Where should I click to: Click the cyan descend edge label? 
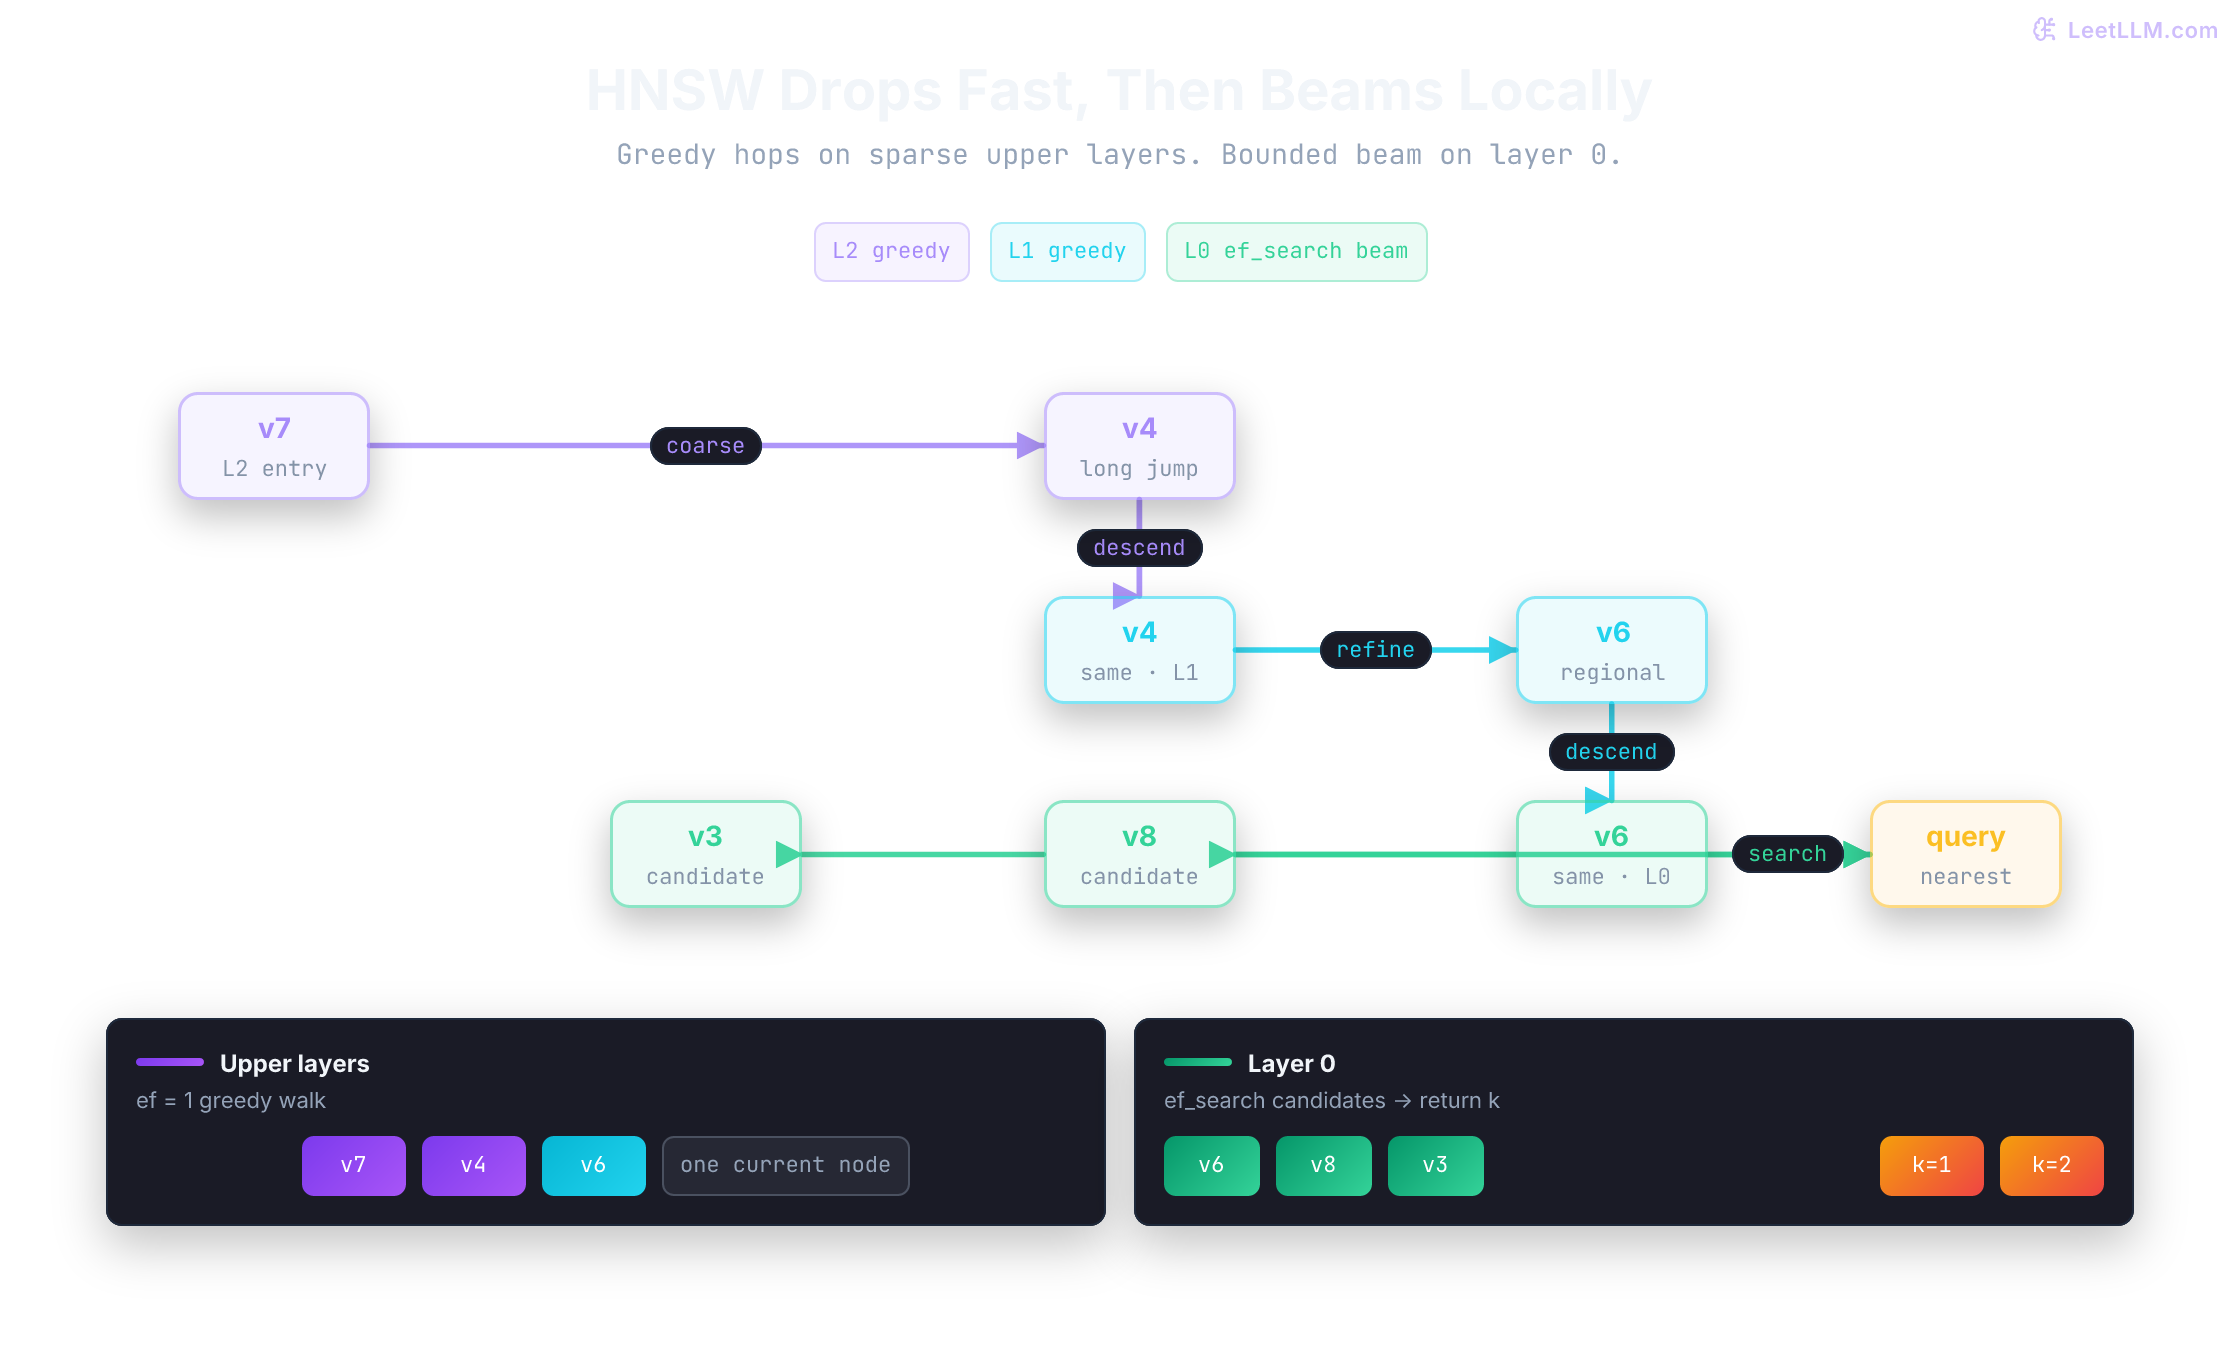1611,752
